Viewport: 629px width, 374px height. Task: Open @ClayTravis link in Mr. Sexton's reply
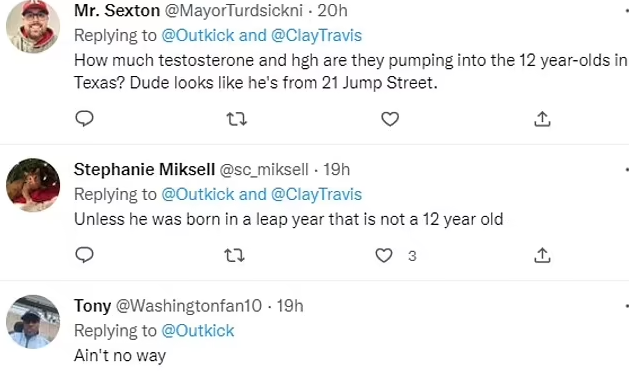[x=316, y=35]
